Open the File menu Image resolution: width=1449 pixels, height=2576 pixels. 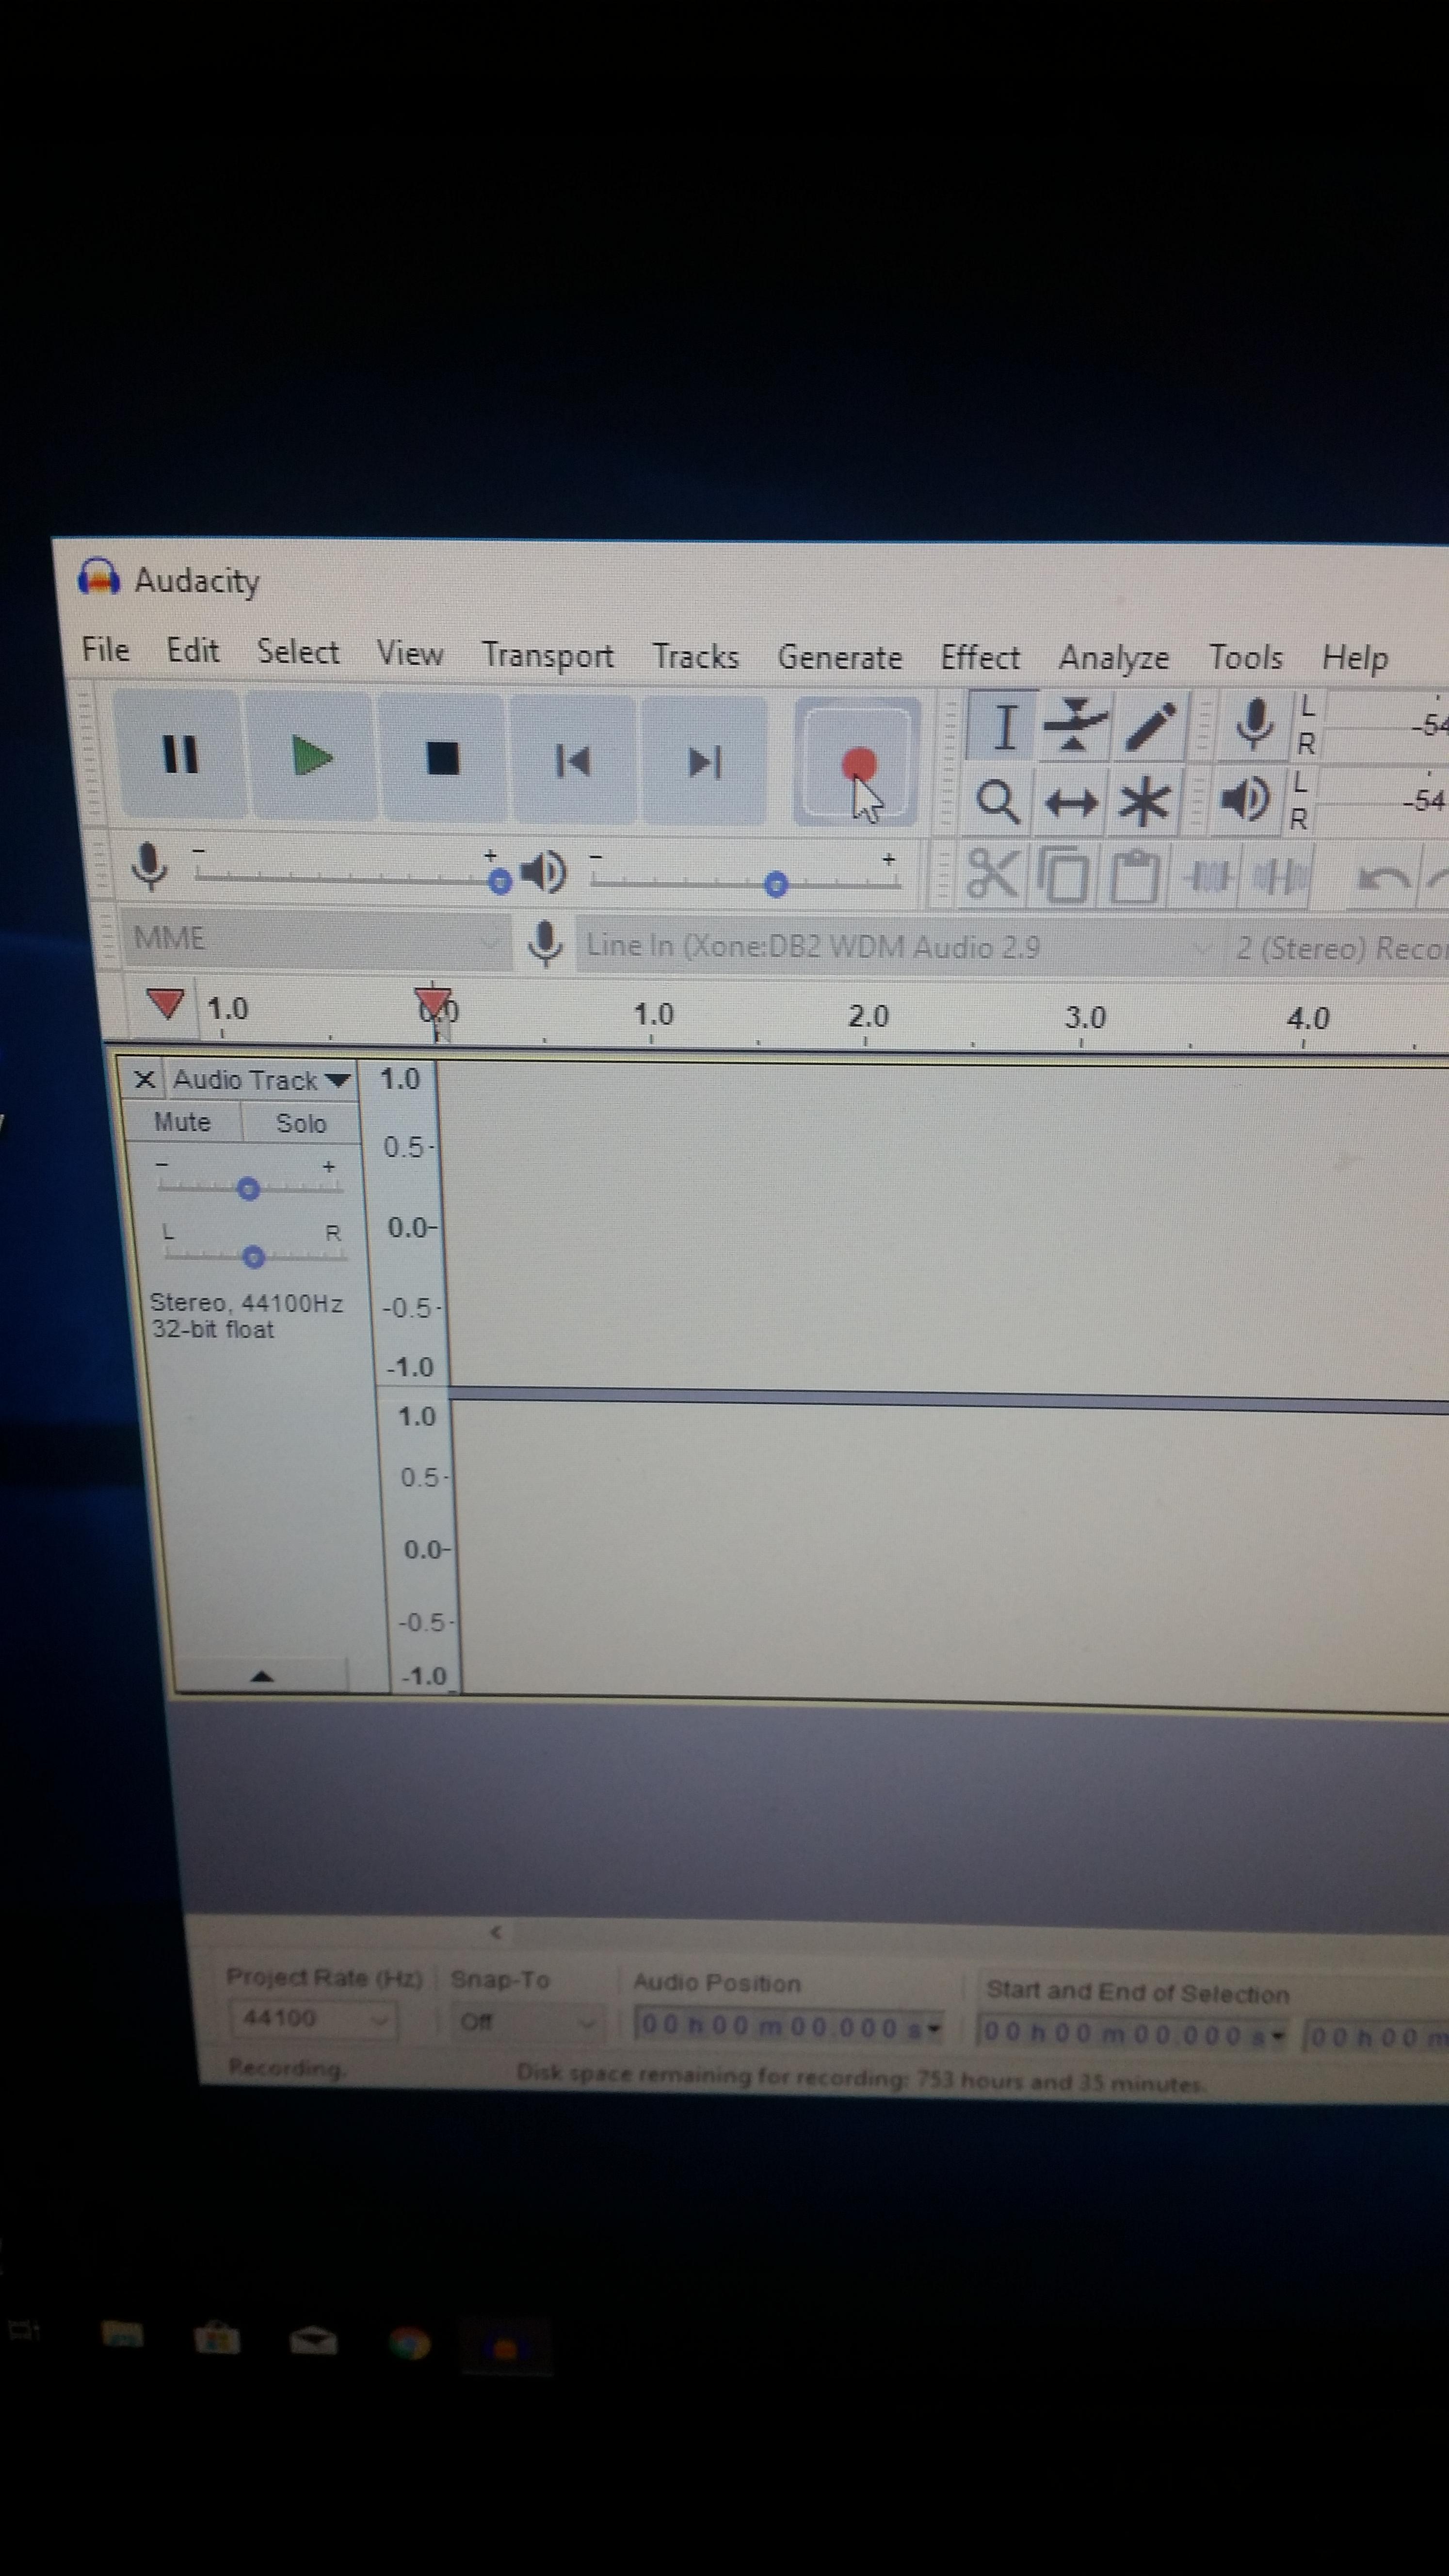pyautogui.click(x=105, y=650)
